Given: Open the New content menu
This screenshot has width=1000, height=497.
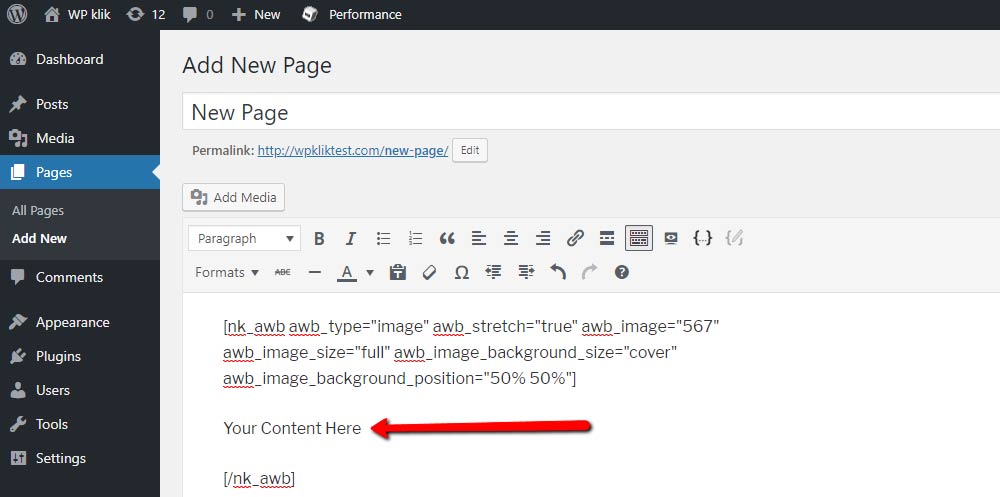Looking at the screenshot, I should [256, 14].
